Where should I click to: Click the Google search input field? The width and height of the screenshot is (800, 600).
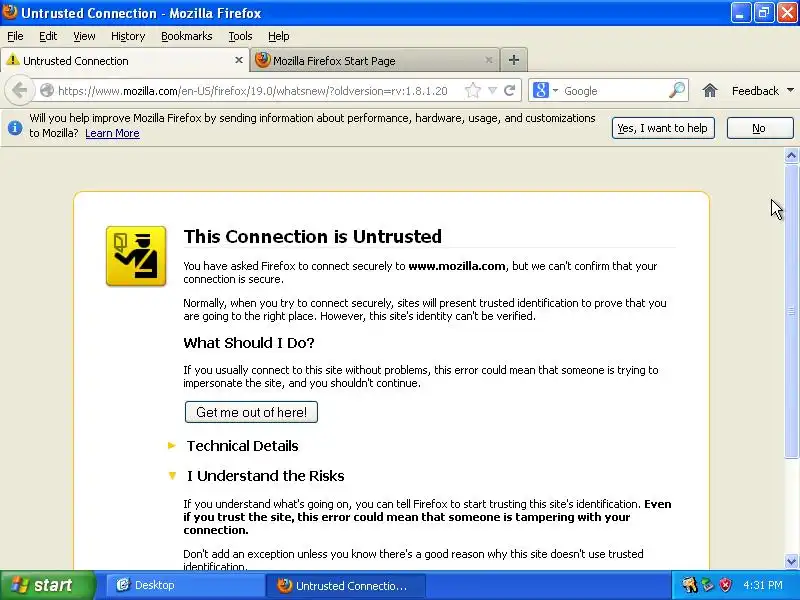click(614, 91)
